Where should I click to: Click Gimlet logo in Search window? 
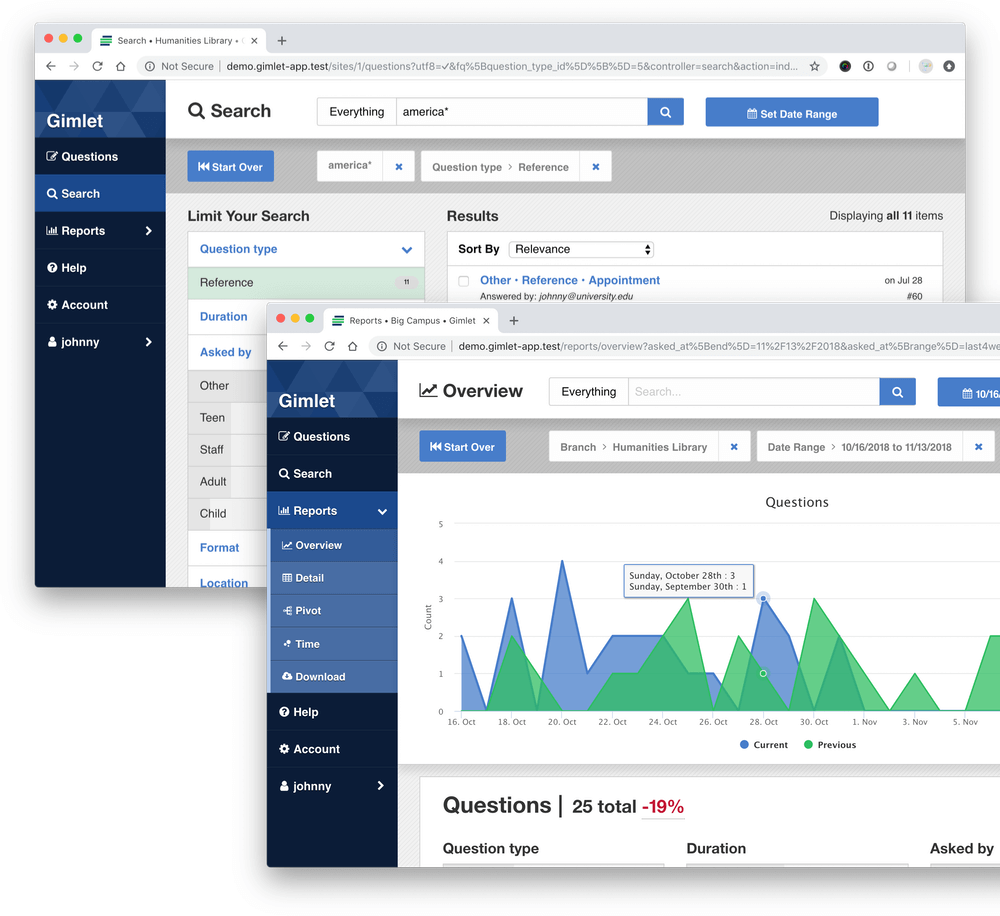tap(75, 121)
